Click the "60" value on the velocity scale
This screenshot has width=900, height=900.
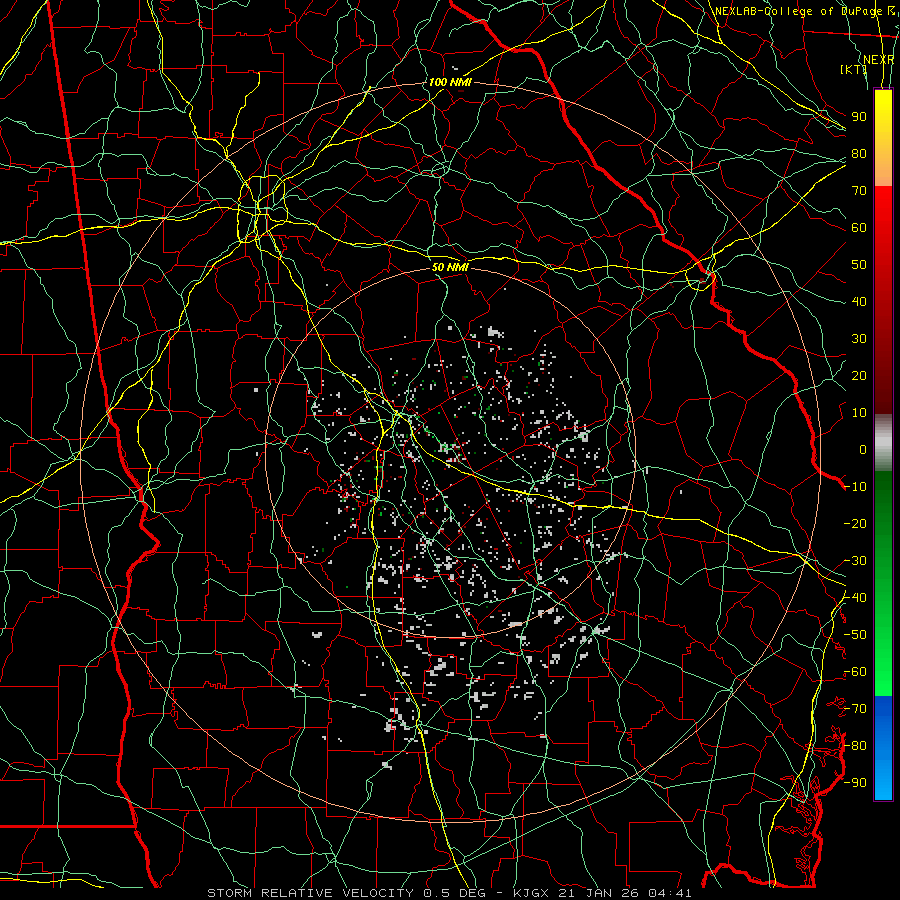coord(859,227)
